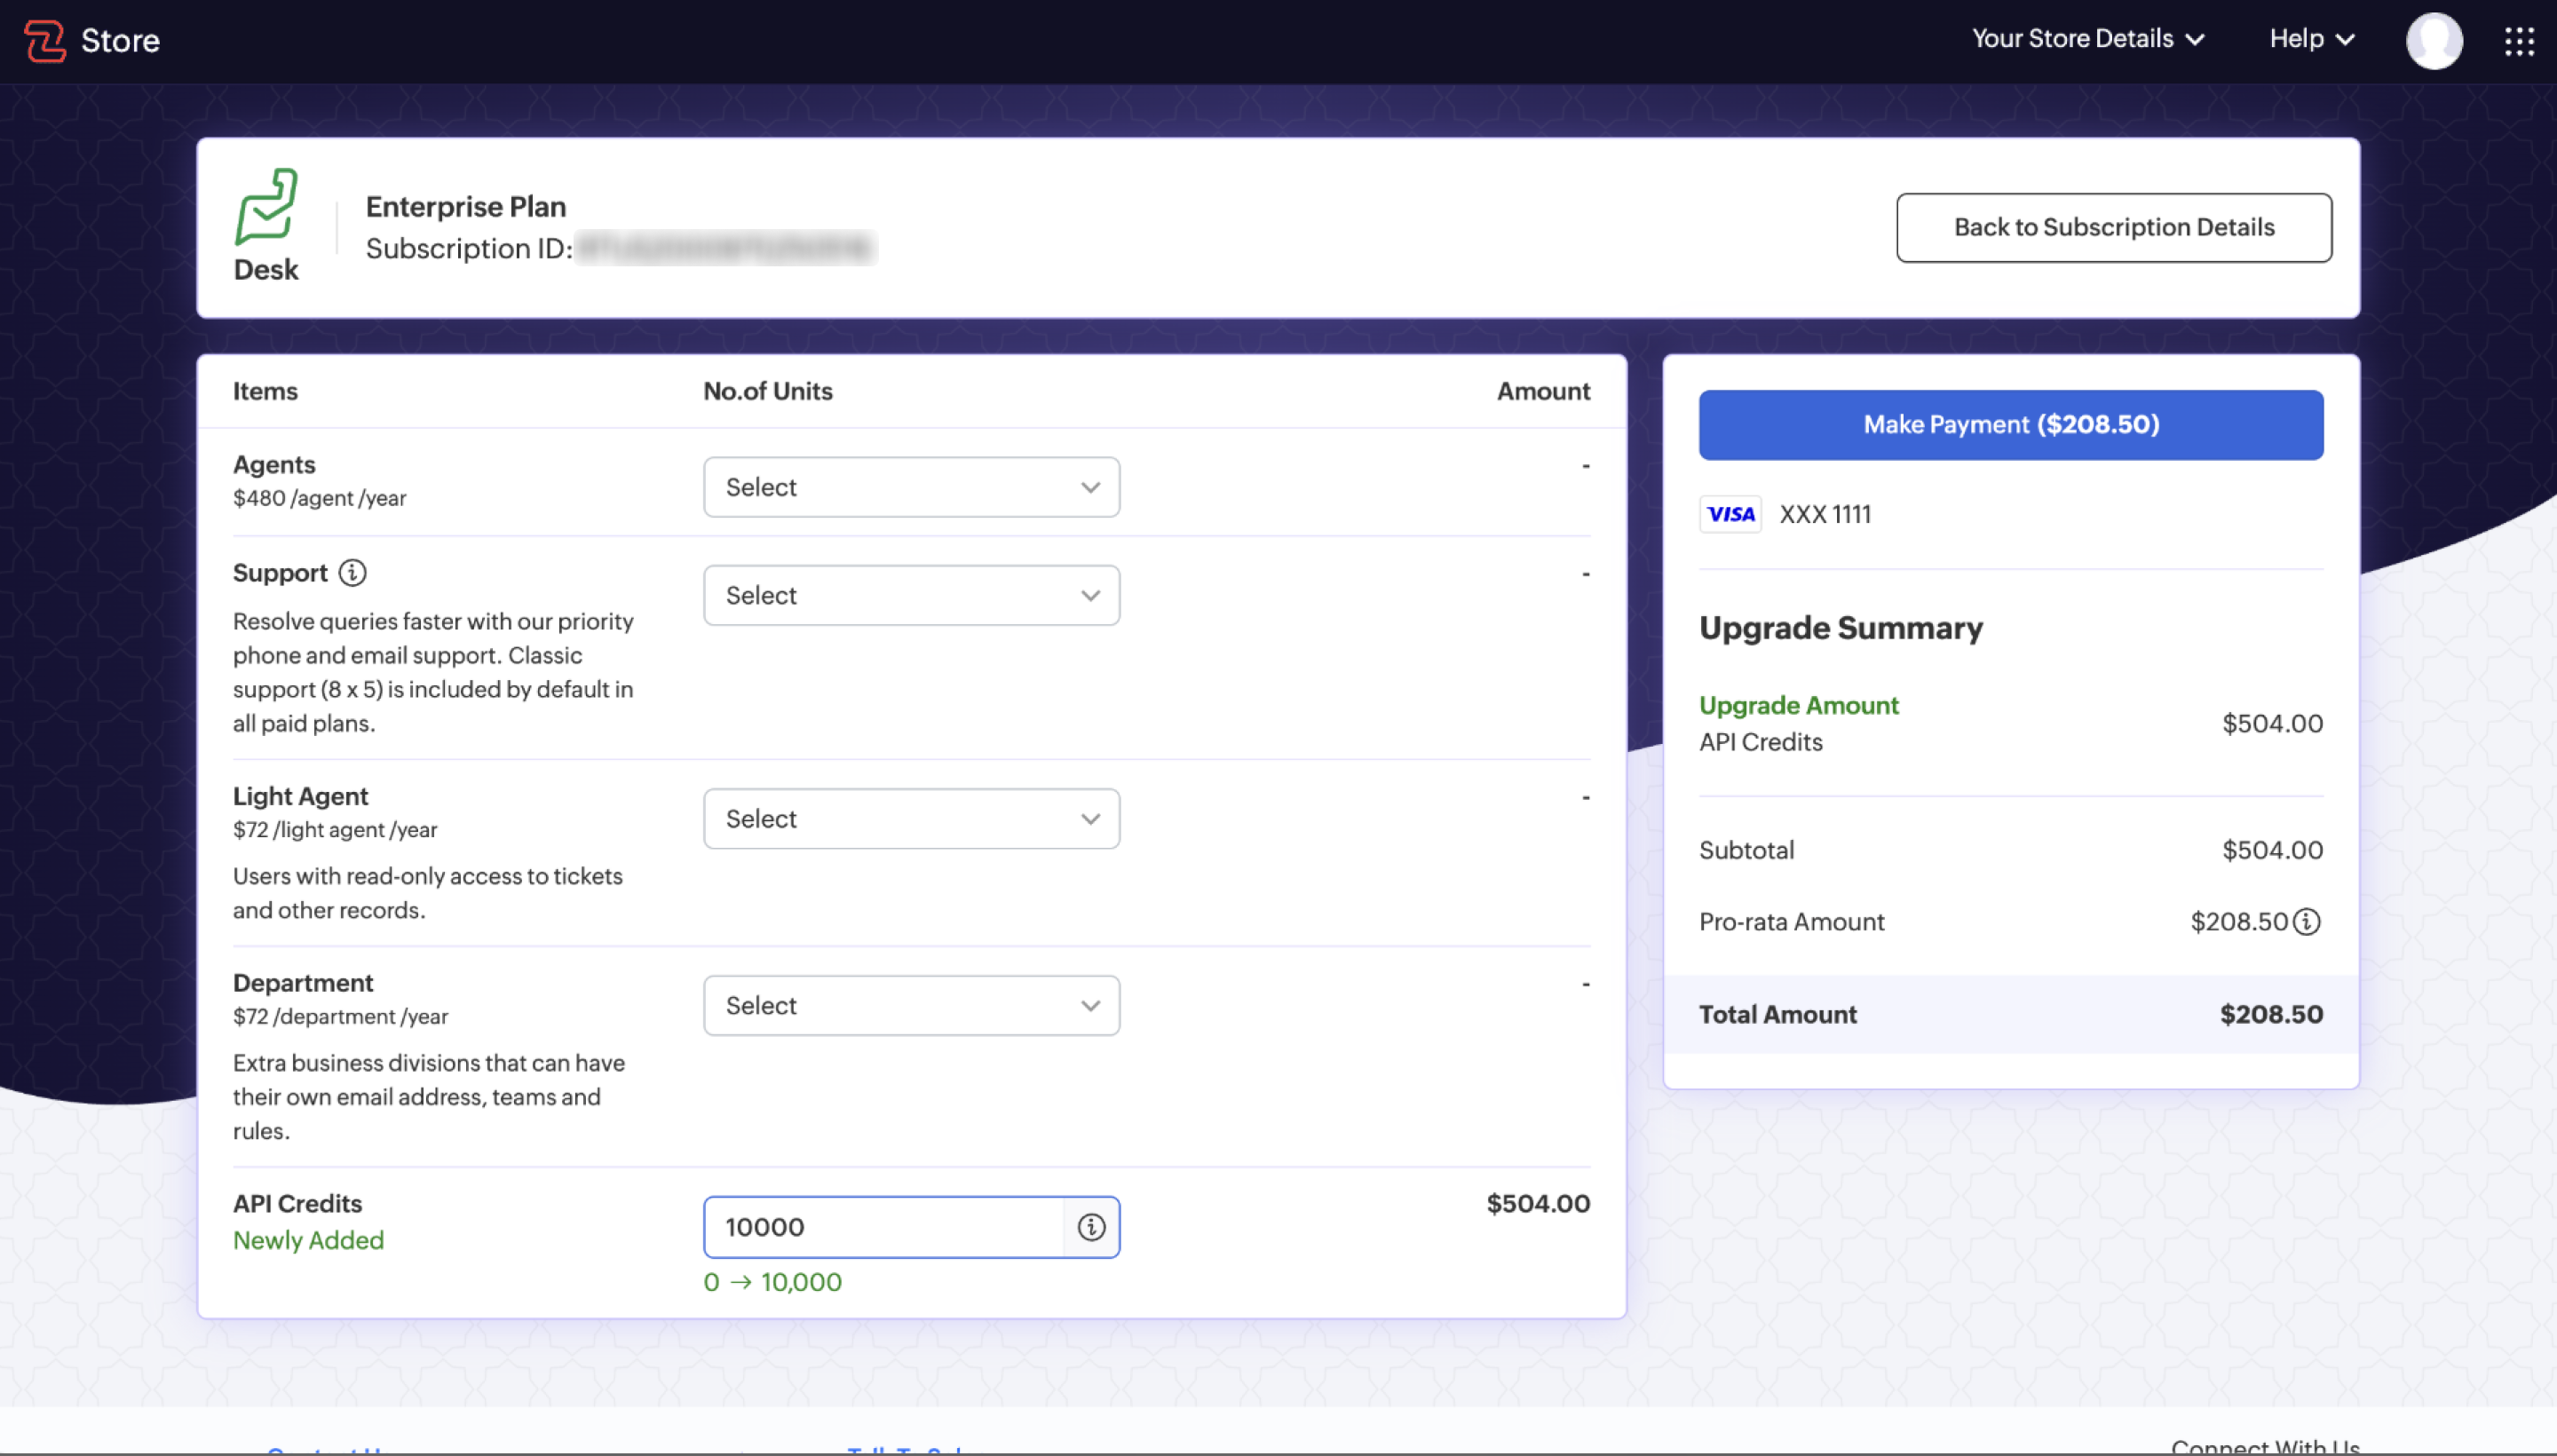Screen dimensions: 2557x1456
Task: Open the Light Agent units dropdown
Action: coord(911,819)
